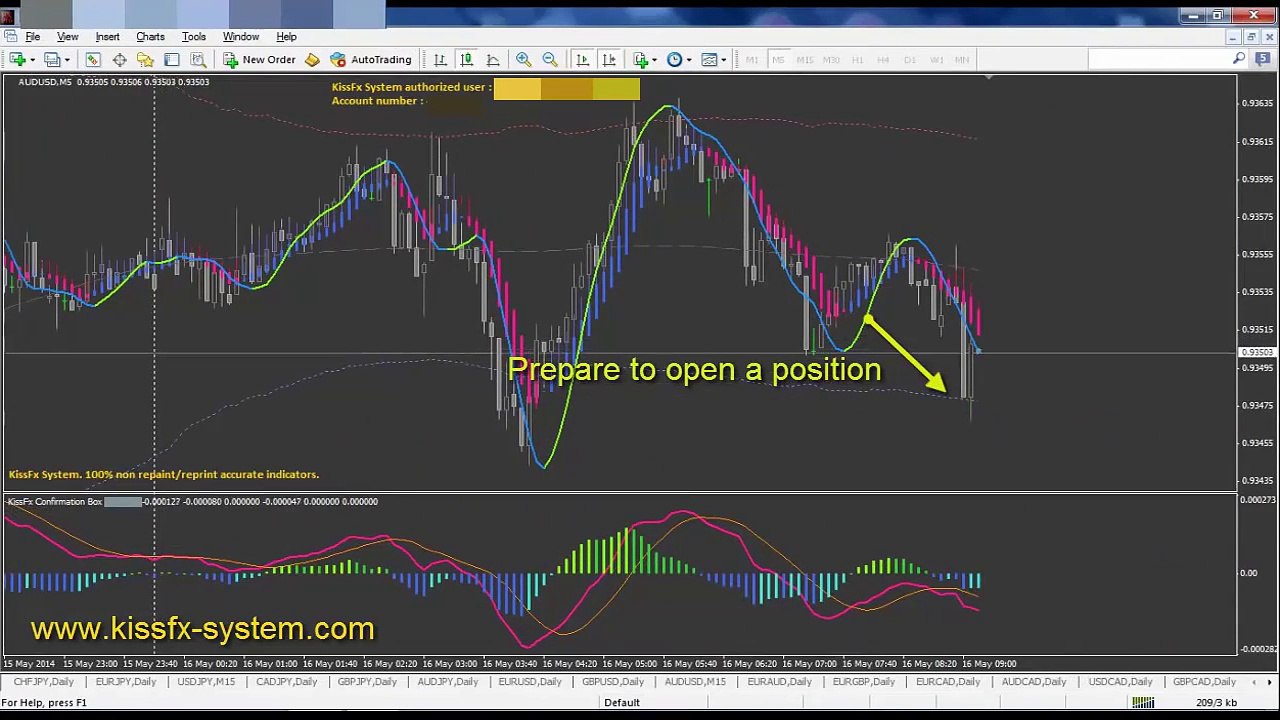Image resolution: width=1280 pixels, height=720 pixels.
Task: Switch to AUDUSD,M15 chart tab
Action: coord(695,682)
